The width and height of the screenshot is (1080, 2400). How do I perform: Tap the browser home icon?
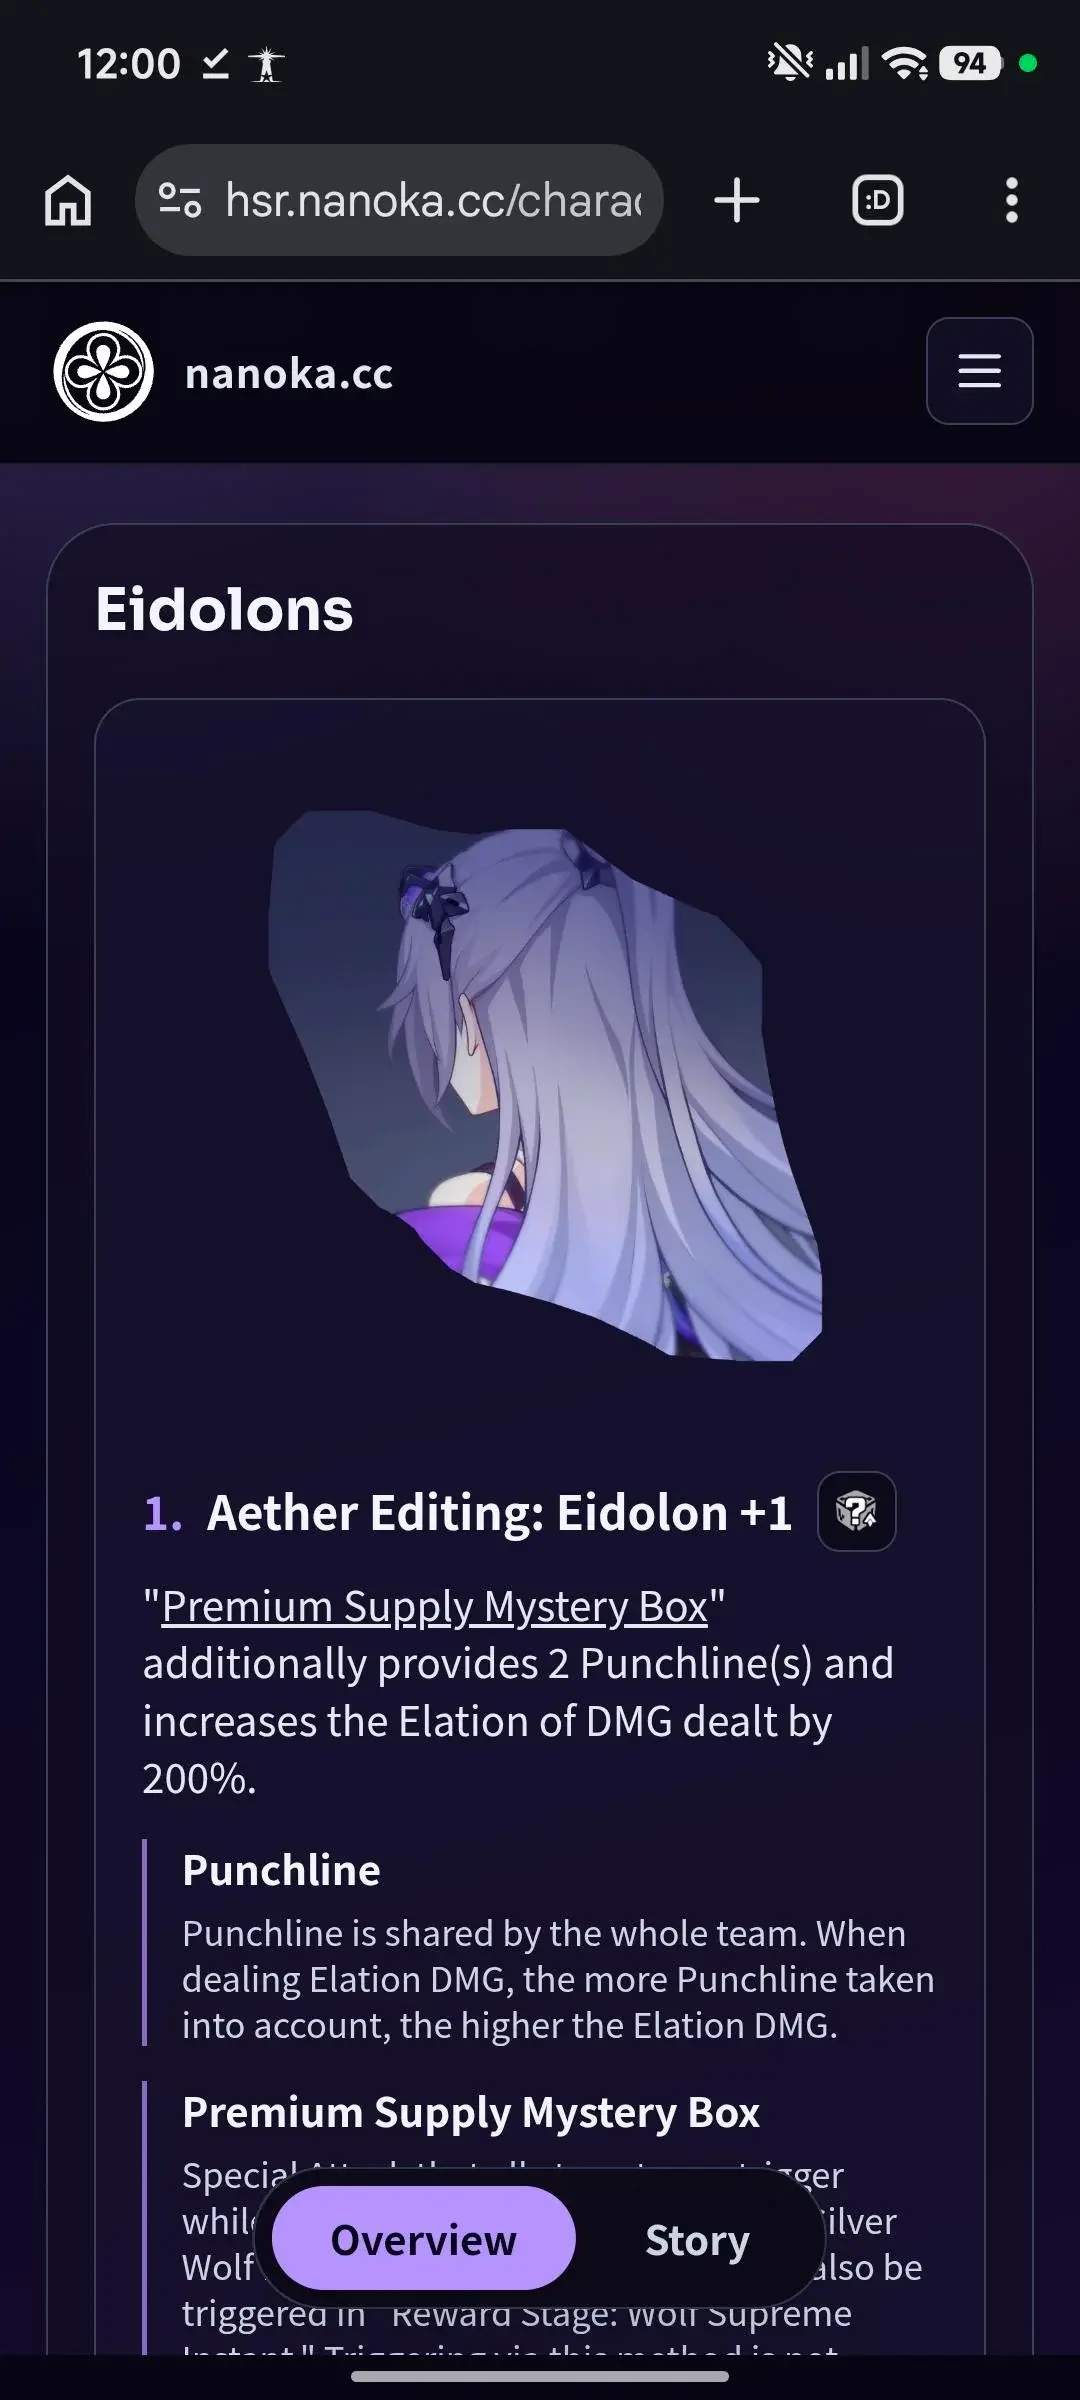pos(68,200)
